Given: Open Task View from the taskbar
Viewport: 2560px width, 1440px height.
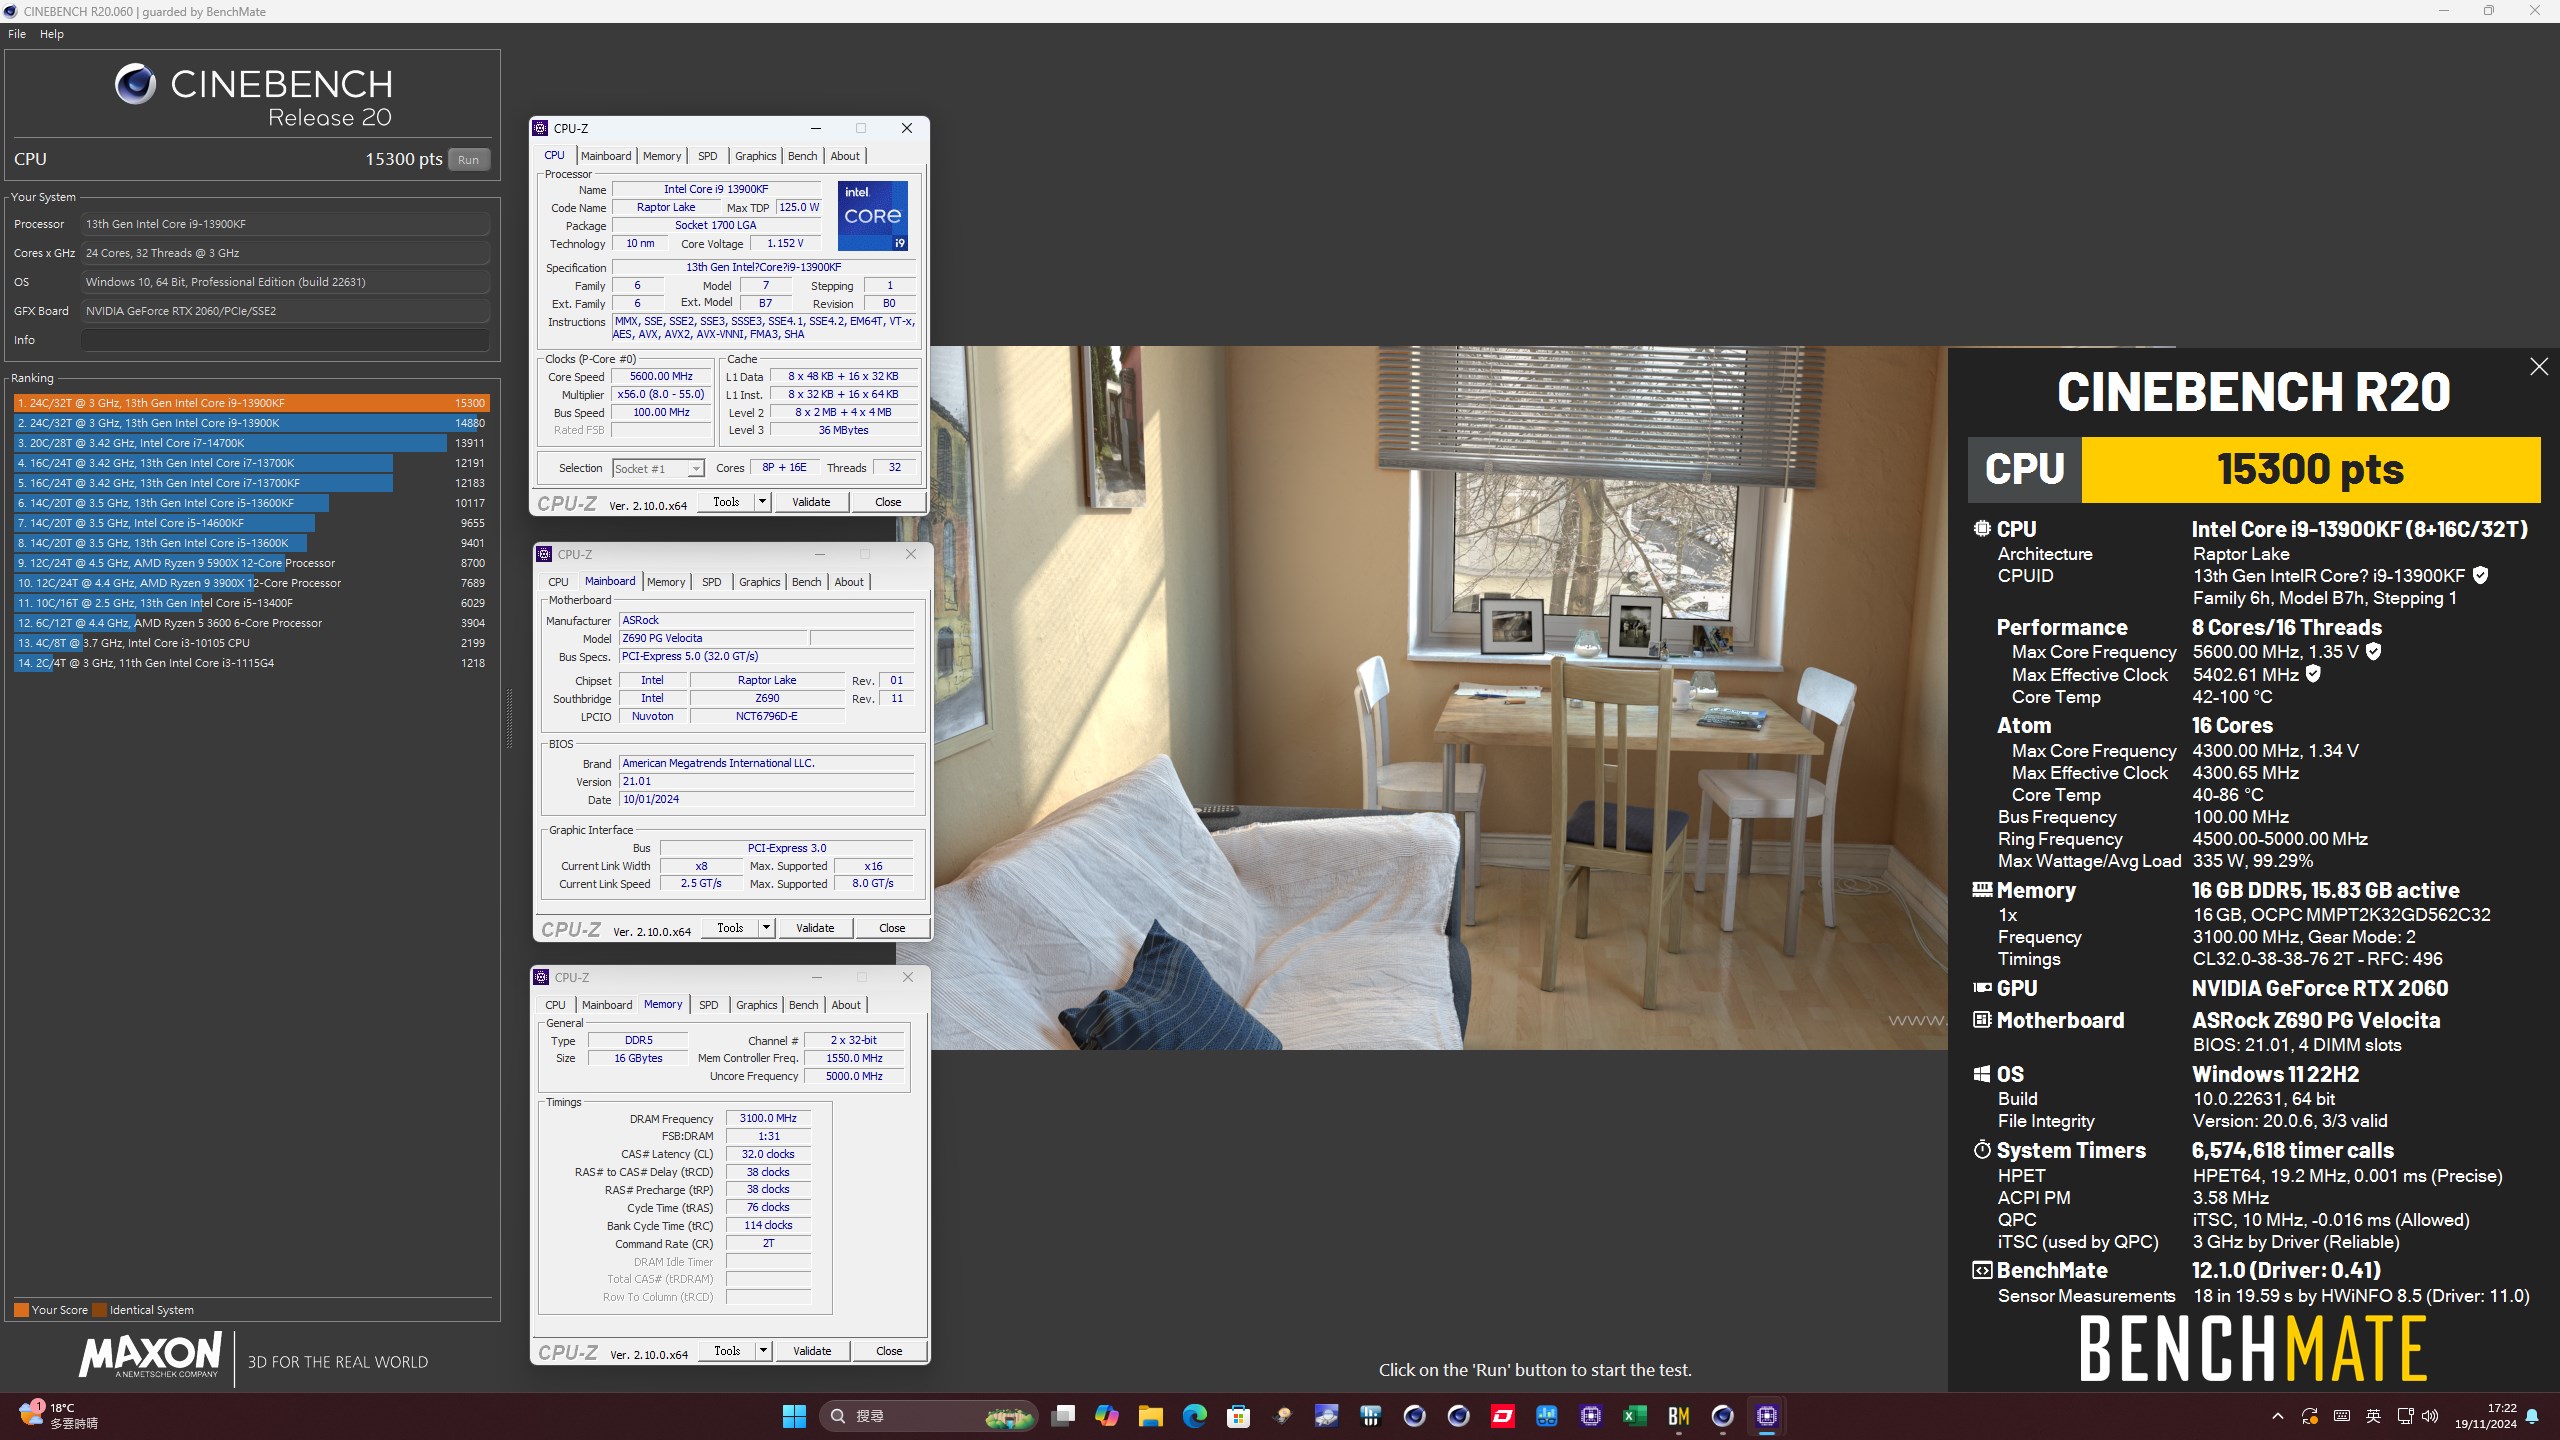Looking at the screenshot, I should pyautogui.click(x=1063, y=1416).
